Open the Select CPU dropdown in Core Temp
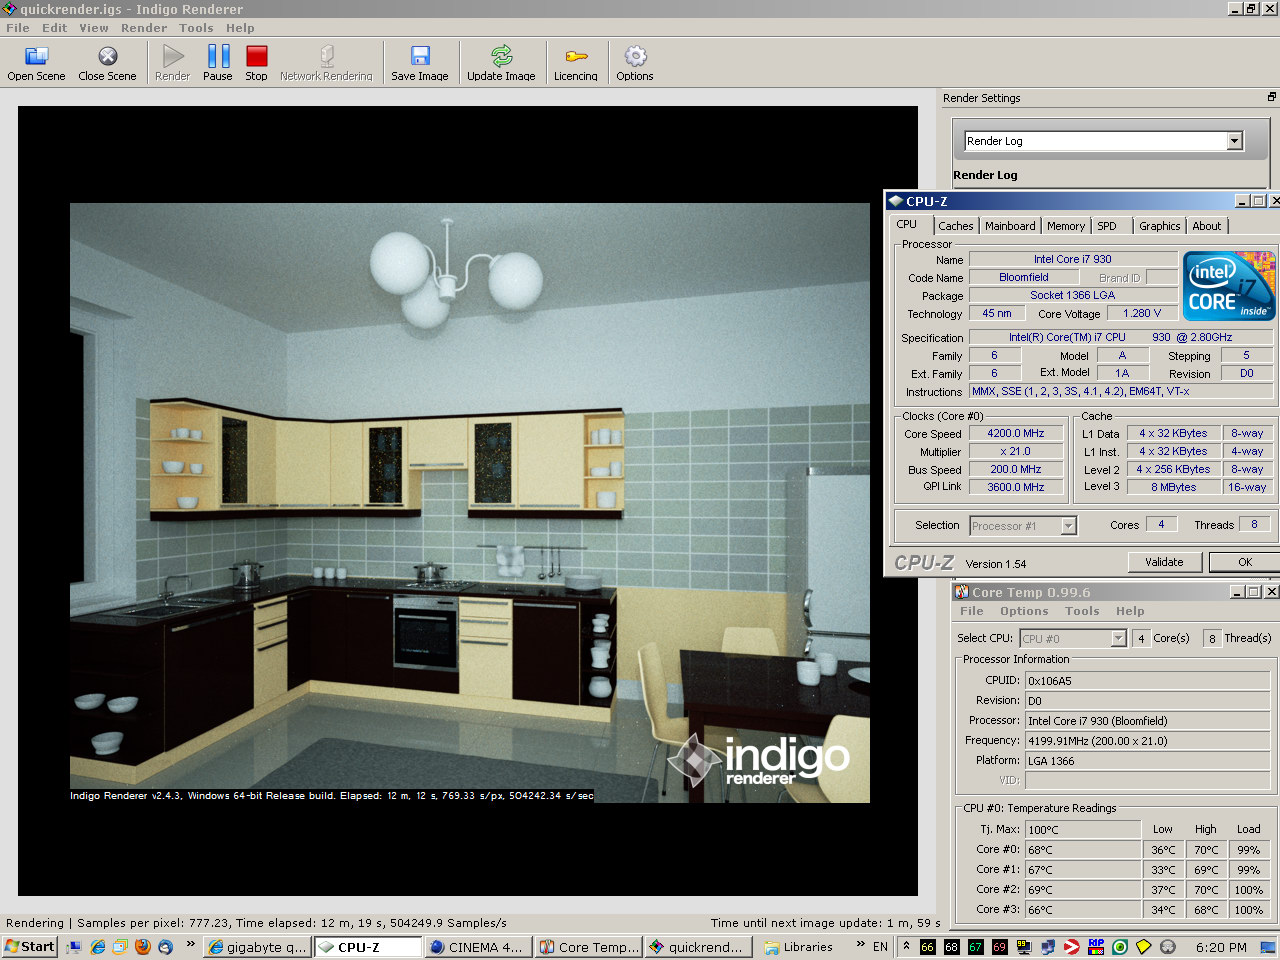The height and width of the screenshot is (960, 1280). pos(1119,638)
